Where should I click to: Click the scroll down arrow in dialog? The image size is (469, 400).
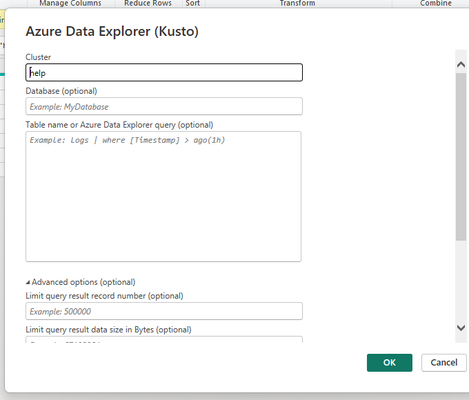tap(461, 328)
